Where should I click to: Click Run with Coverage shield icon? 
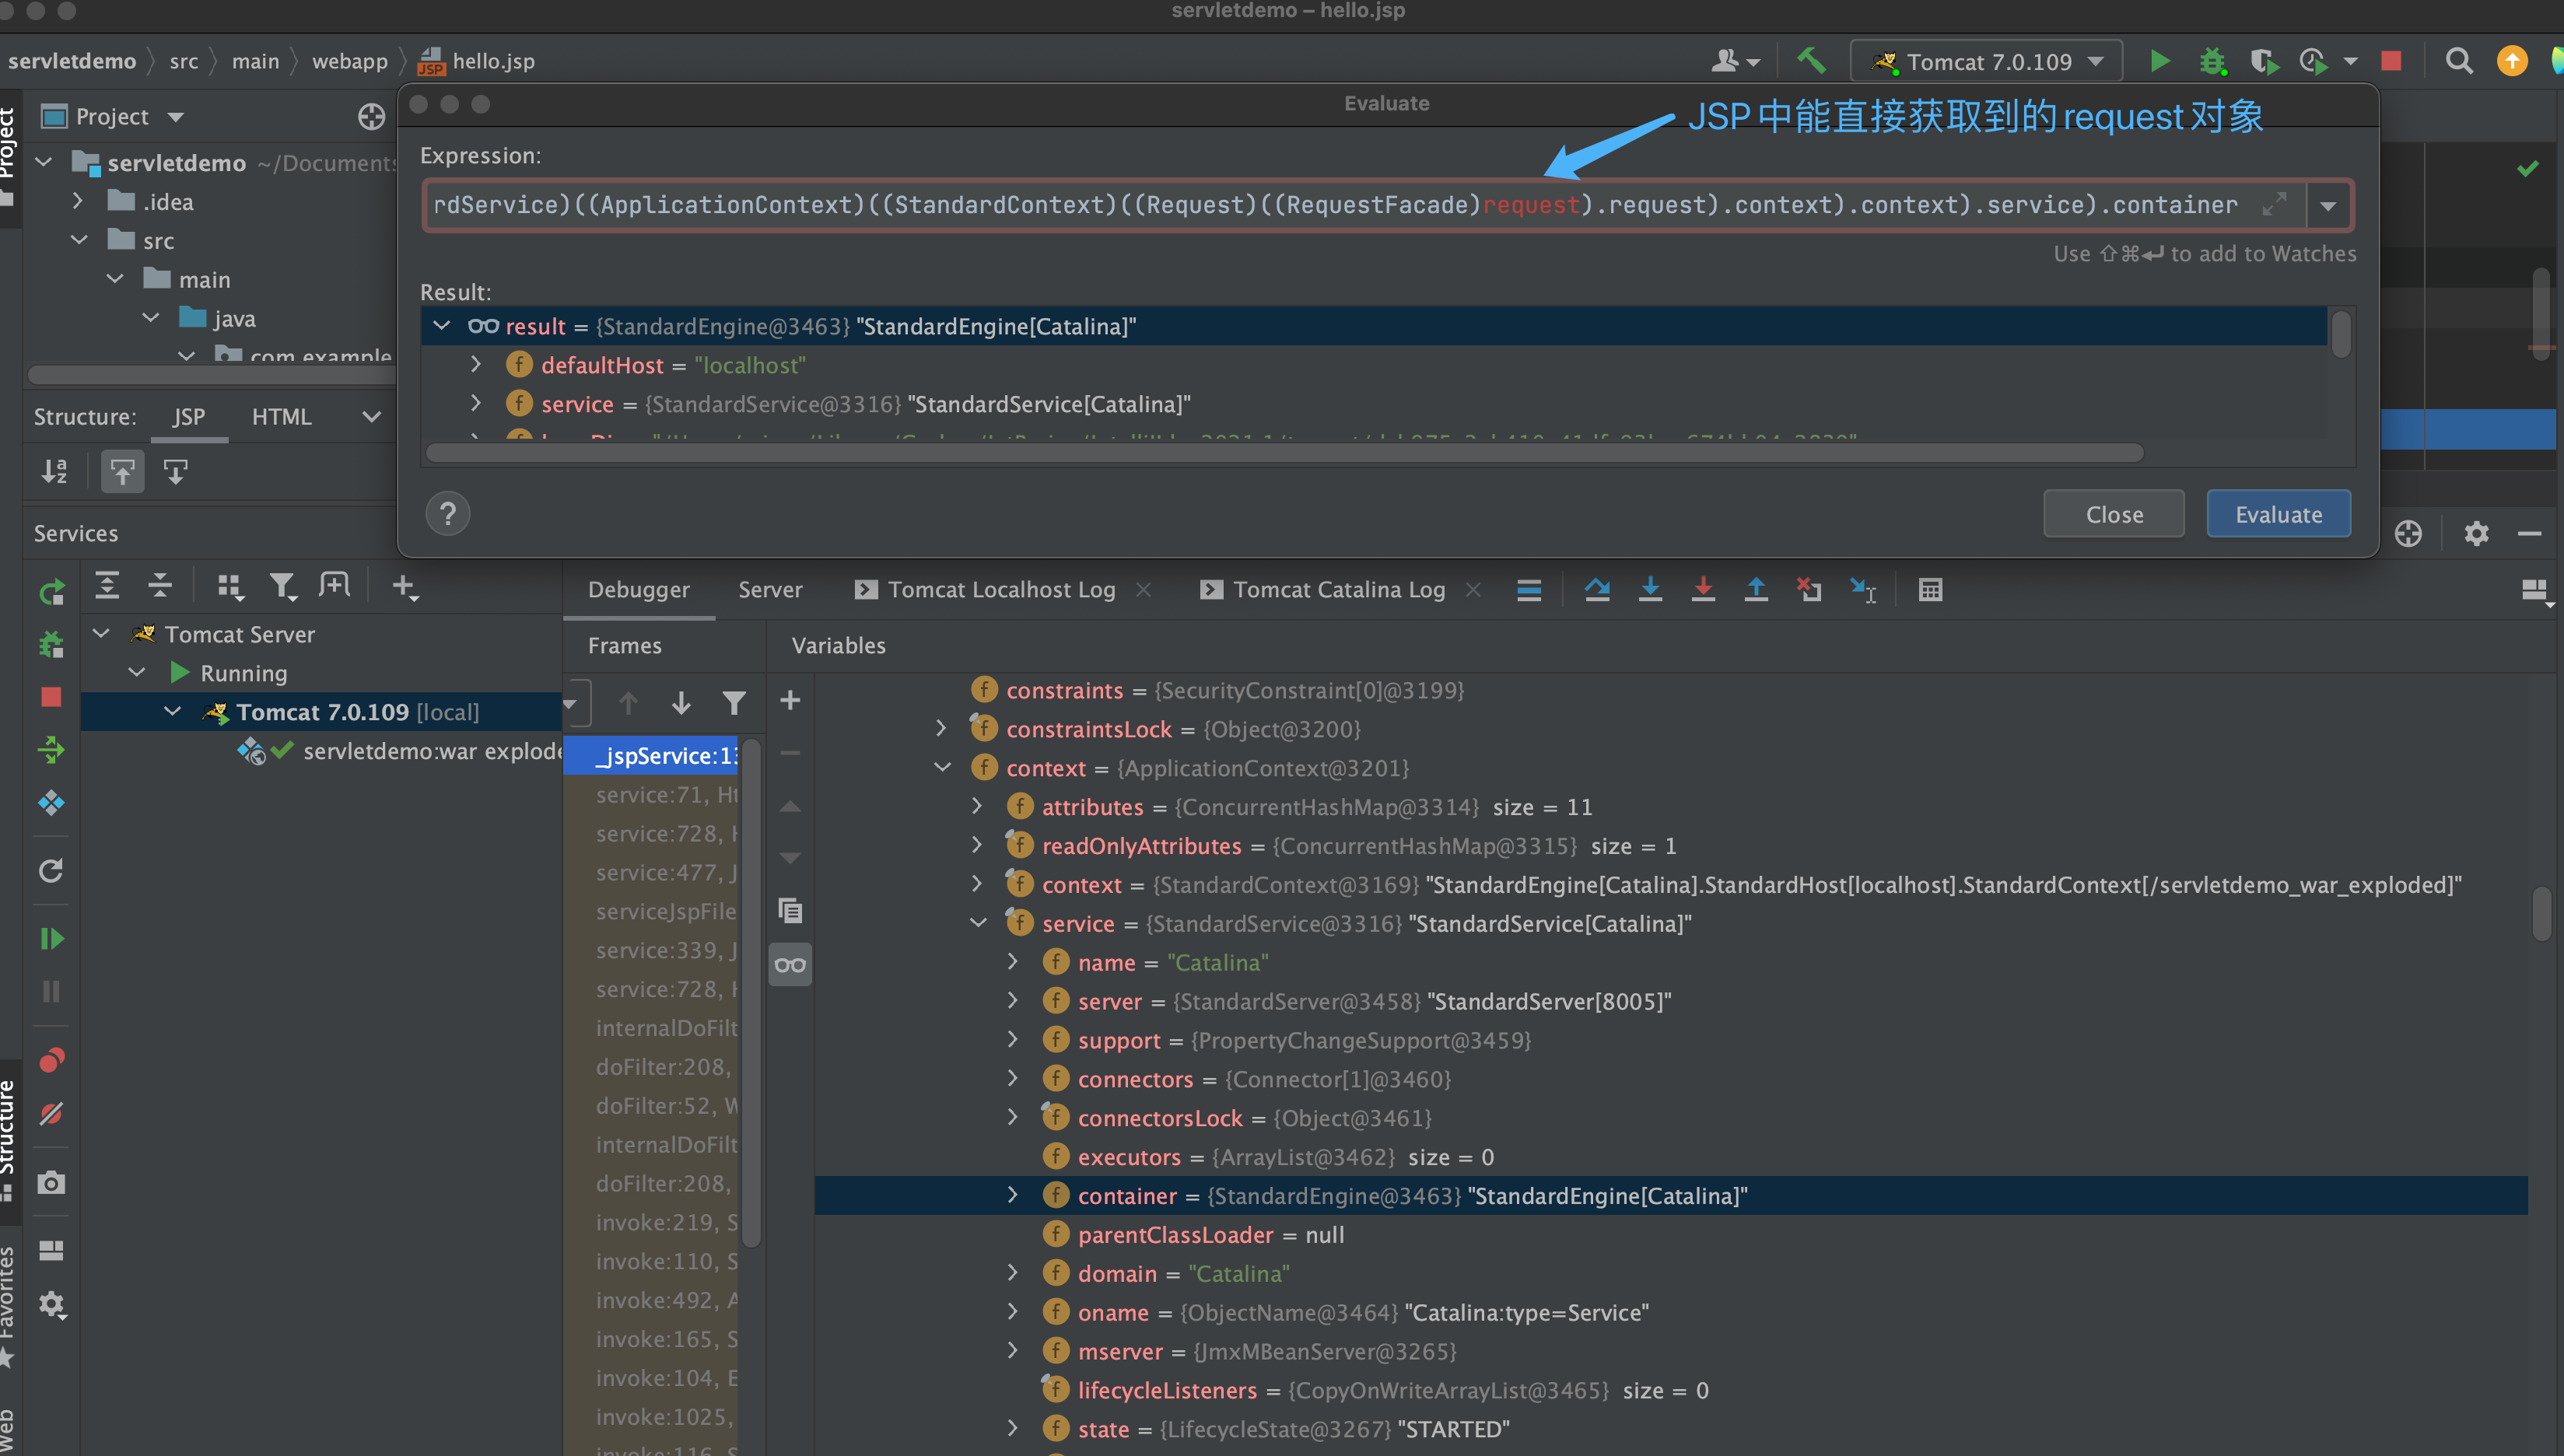click(x=2264, y=61)
